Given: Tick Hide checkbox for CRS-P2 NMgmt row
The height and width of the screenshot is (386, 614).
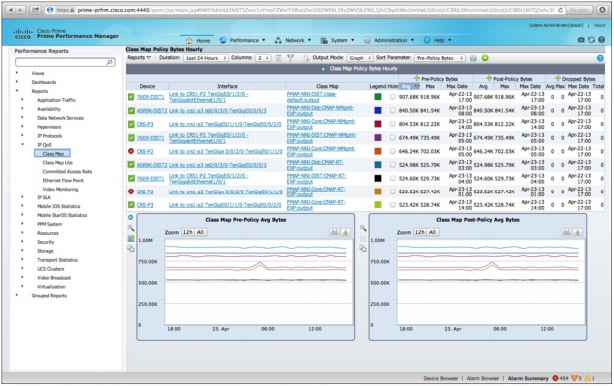Looking at the screenshot, I should [x=393, y=151].
